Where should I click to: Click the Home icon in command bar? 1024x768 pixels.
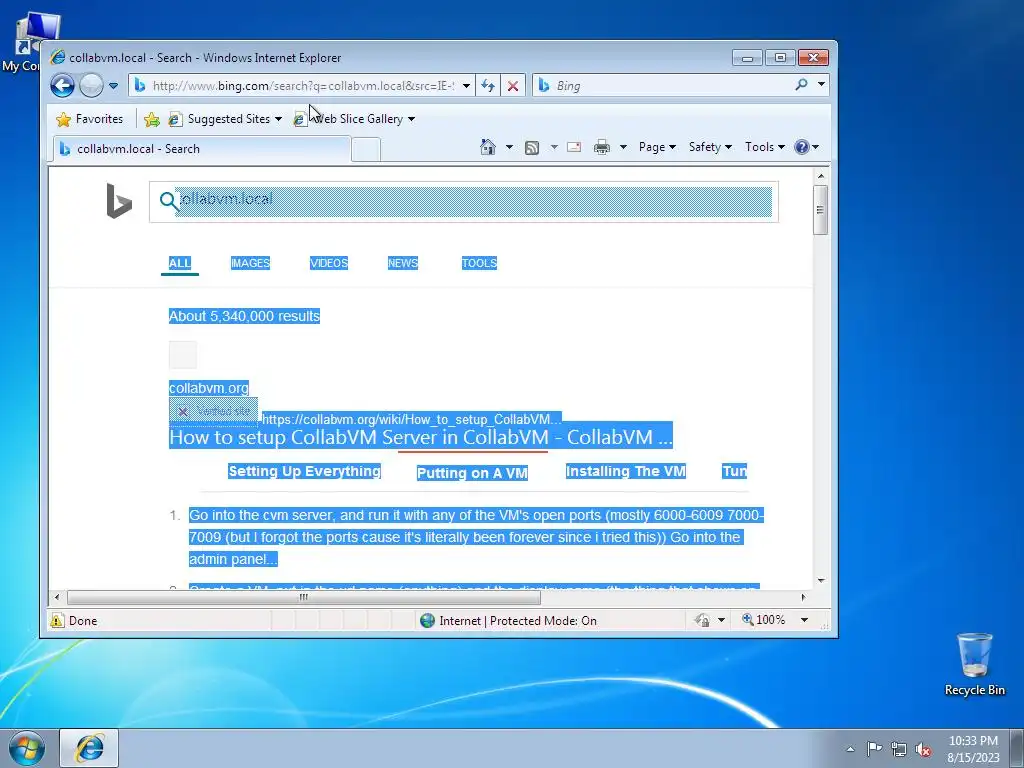pos(488,147)
